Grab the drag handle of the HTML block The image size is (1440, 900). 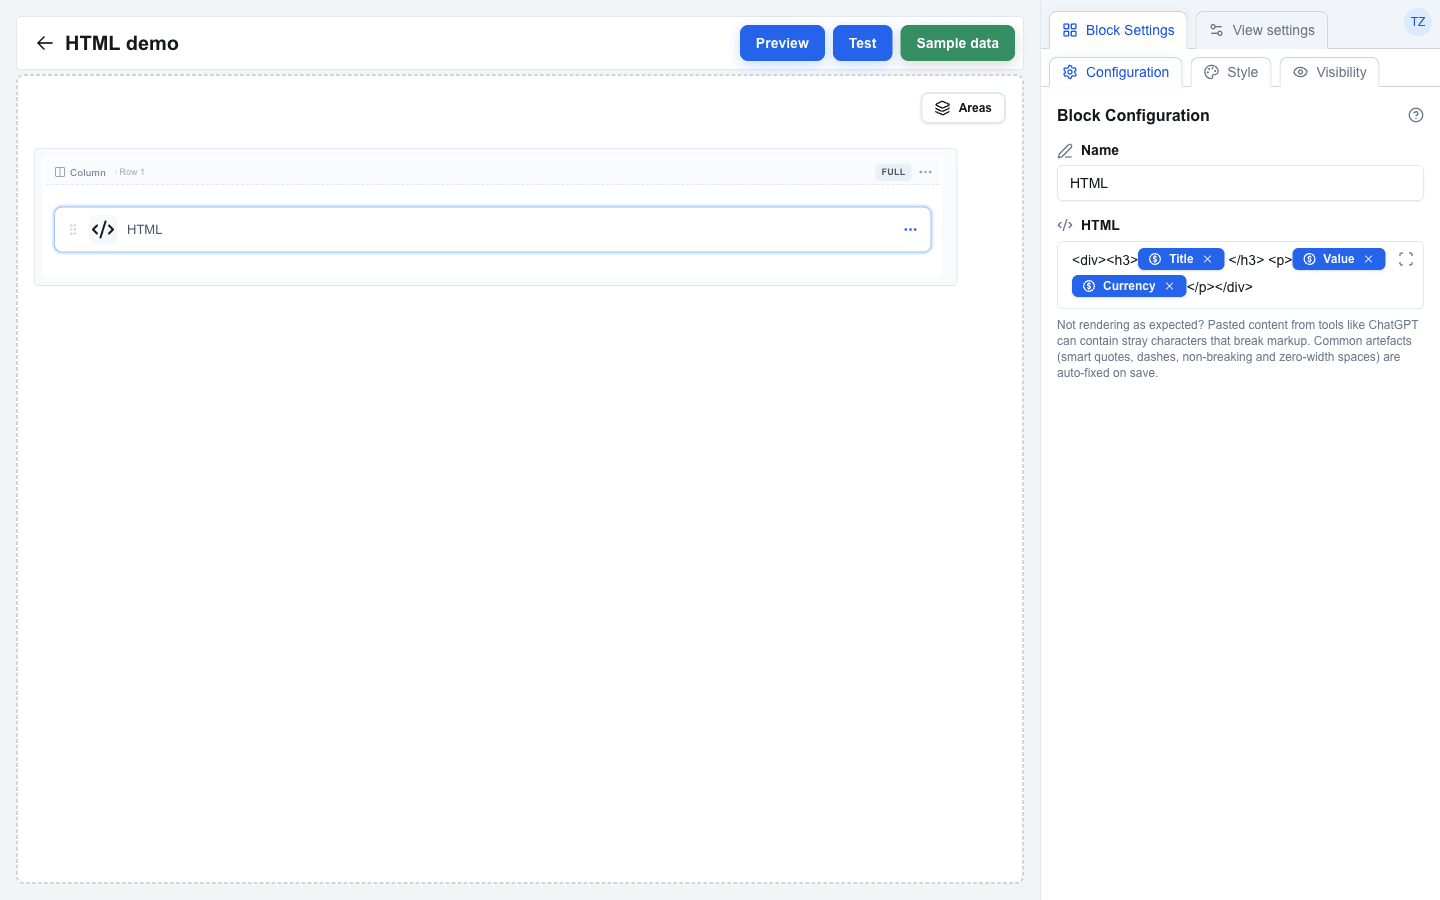tap(73, 230)
